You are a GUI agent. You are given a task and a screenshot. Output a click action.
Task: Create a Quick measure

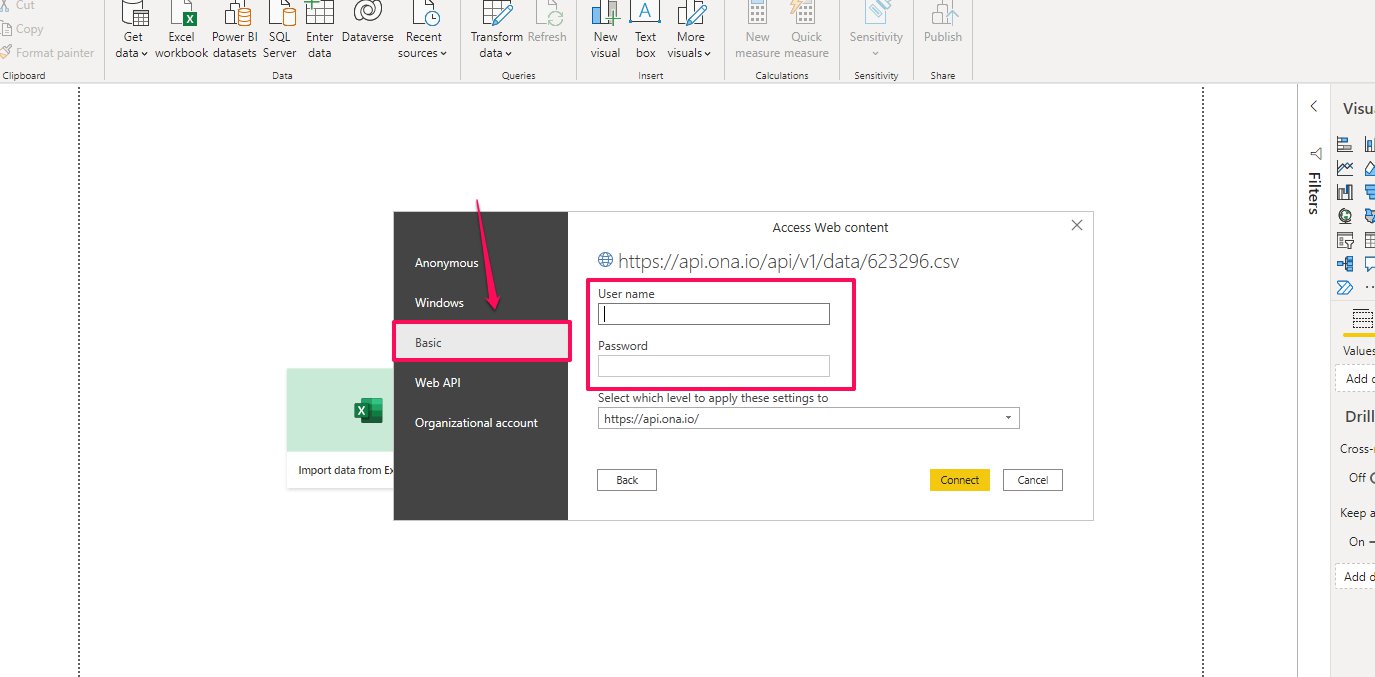tap(806, 31)
